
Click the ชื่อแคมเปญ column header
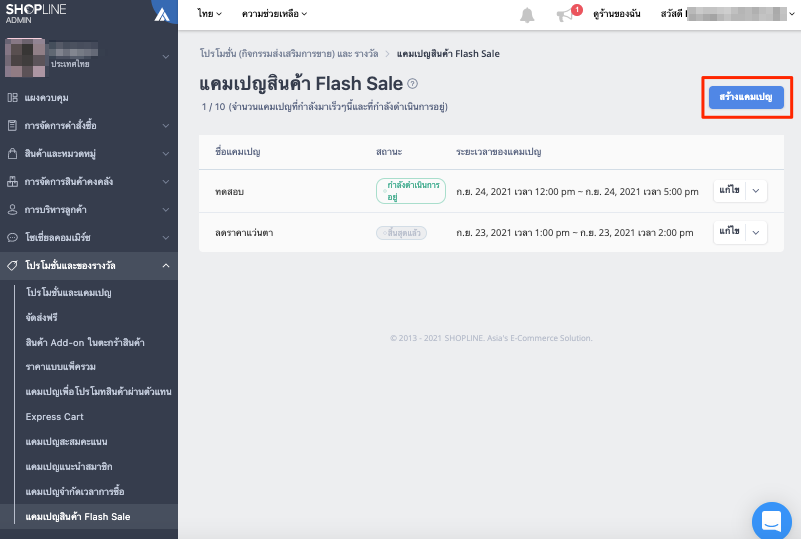(238, 152)
